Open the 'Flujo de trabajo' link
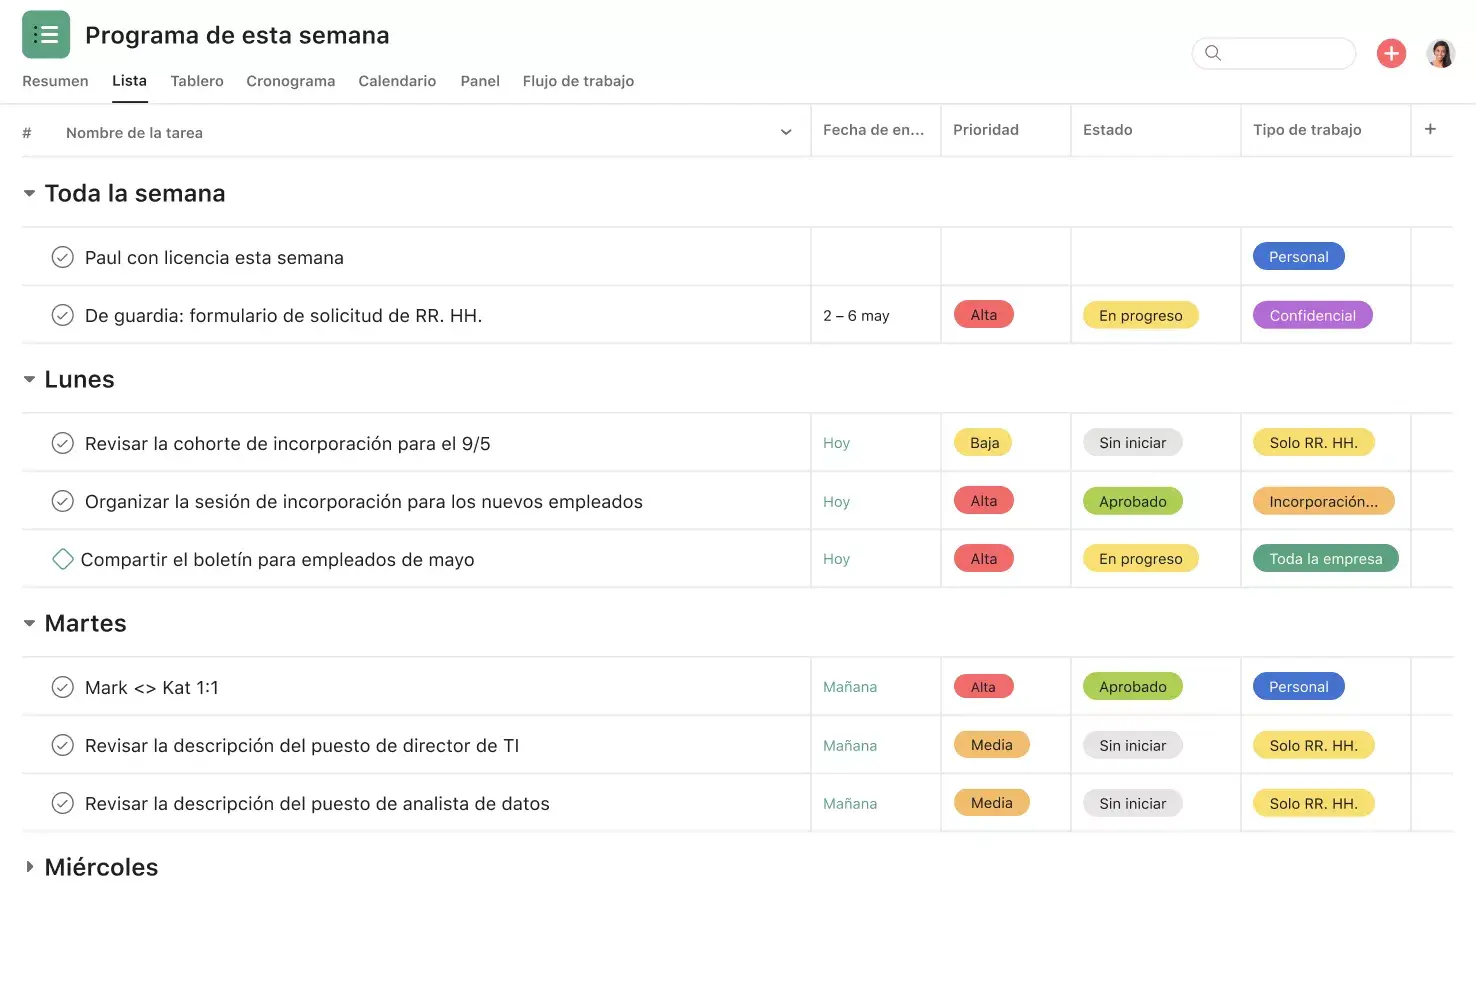This screenshot has height=984, width=1476. [x=578, y=81]
